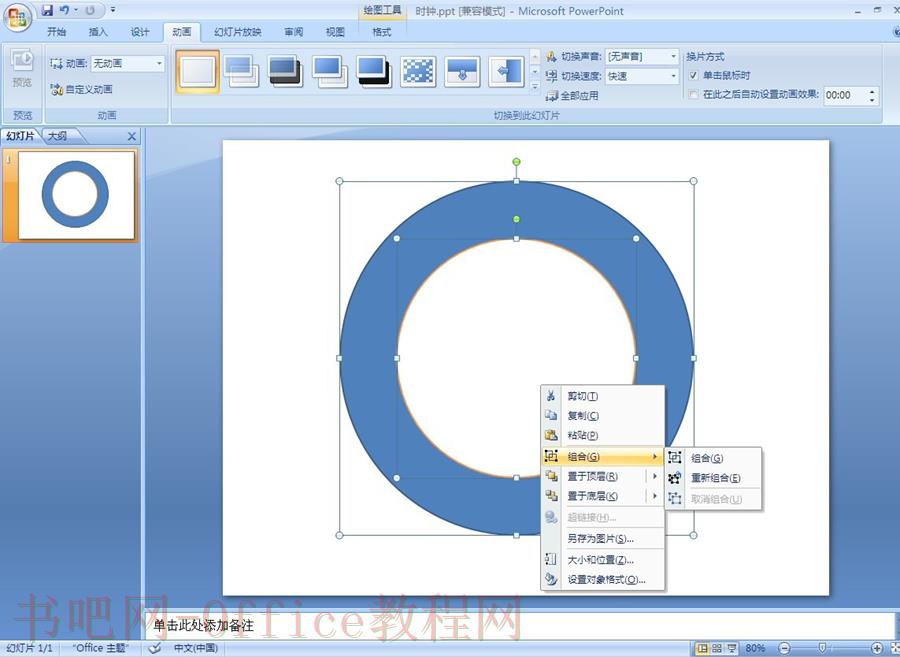Select the dissolve checkerboard transition icon
This screenshot has width=900, height=657.
click(418, 72)
